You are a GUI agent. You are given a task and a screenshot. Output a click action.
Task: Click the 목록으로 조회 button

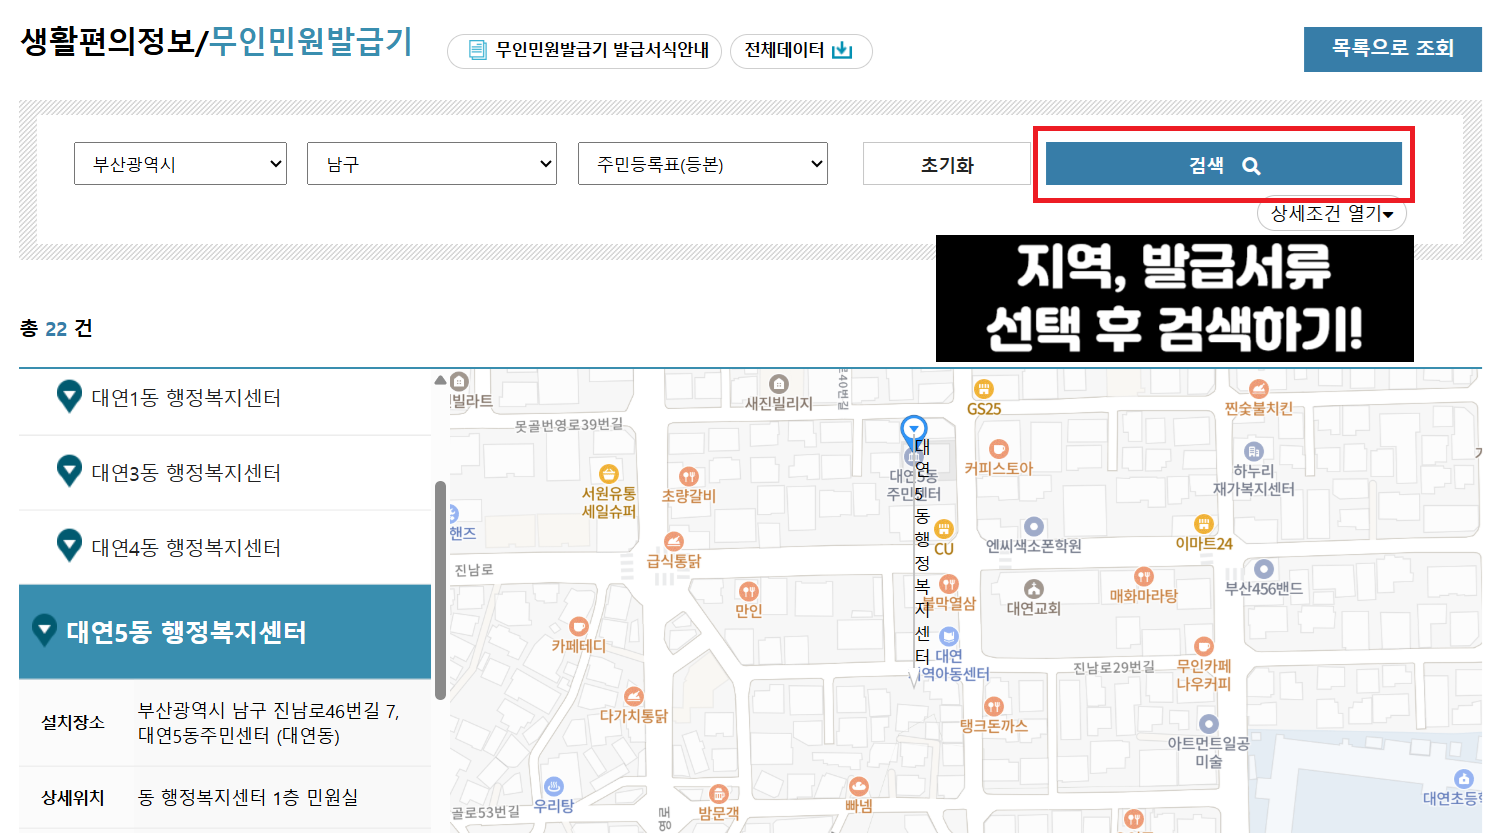pos(1392,48)
